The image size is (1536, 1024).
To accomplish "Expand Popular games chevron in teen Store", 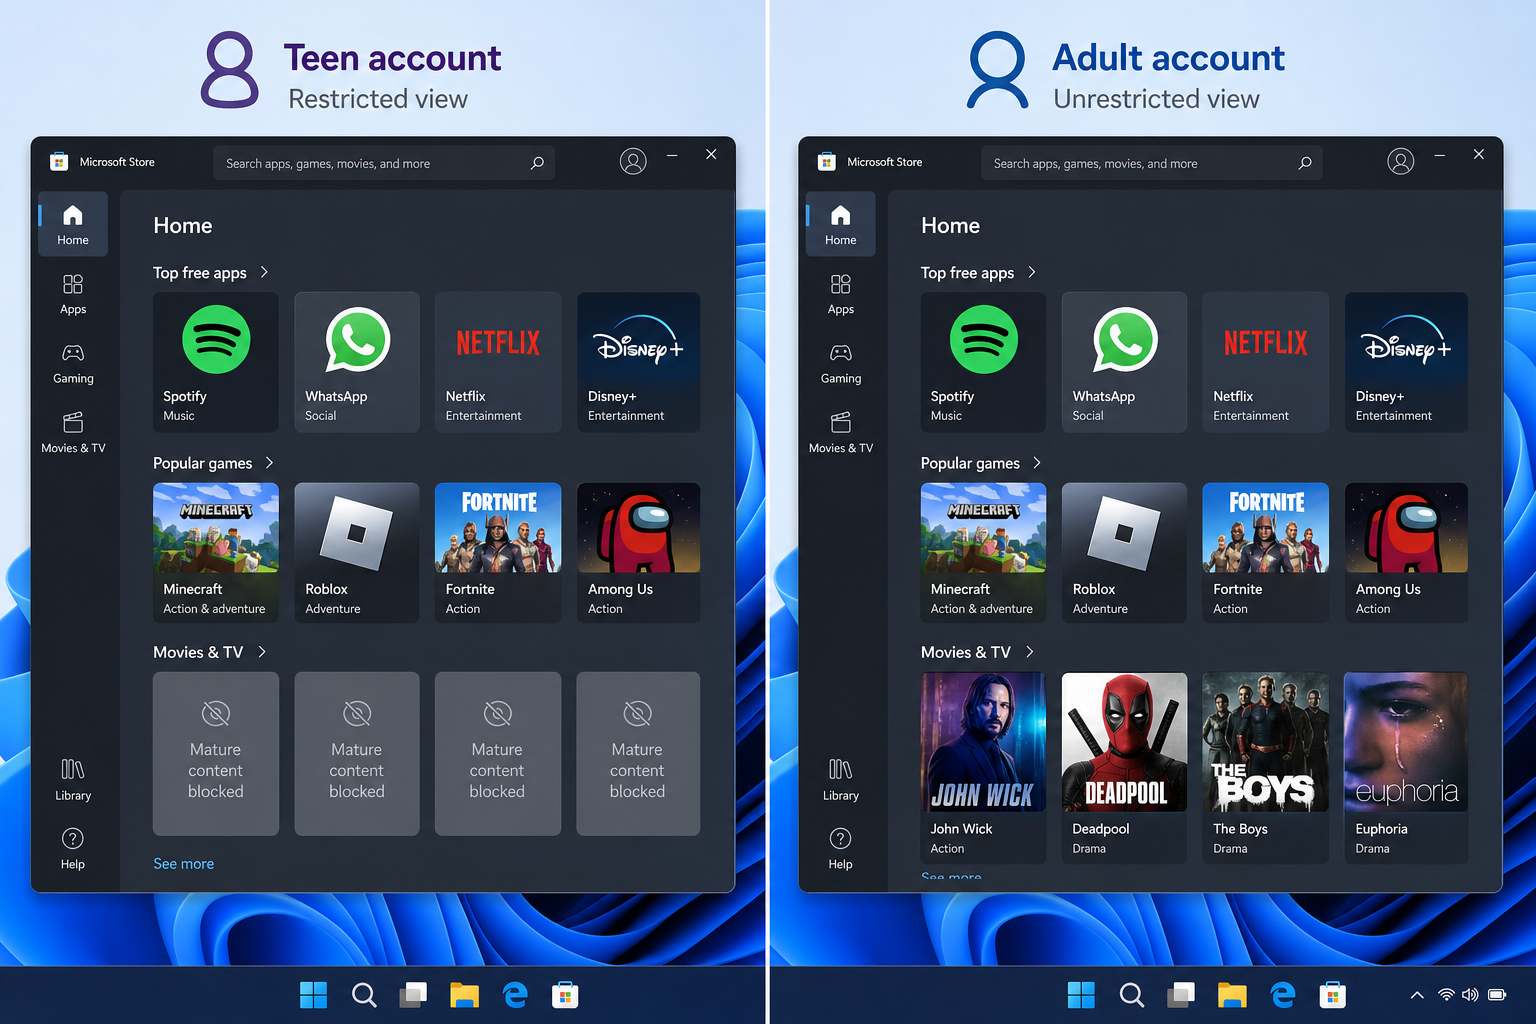I will click(269, 463).
